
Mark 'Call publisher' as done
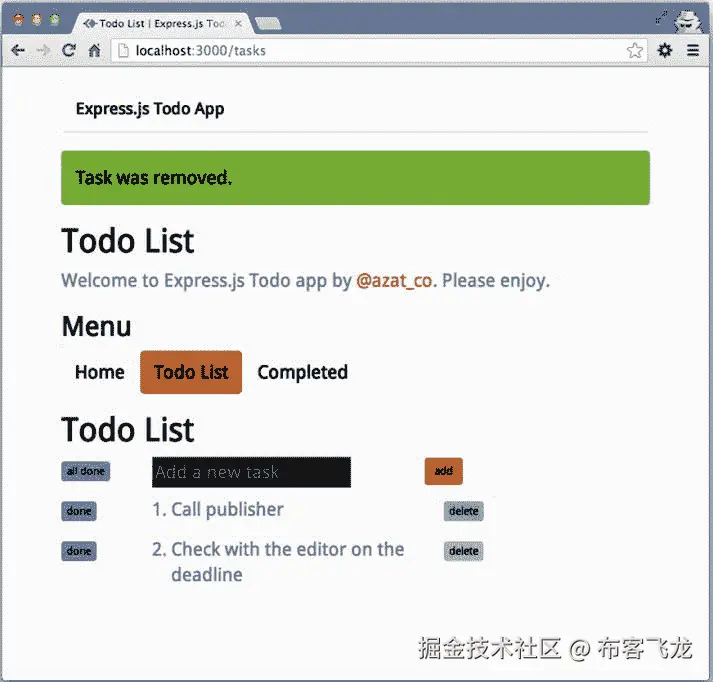(79, 511)
